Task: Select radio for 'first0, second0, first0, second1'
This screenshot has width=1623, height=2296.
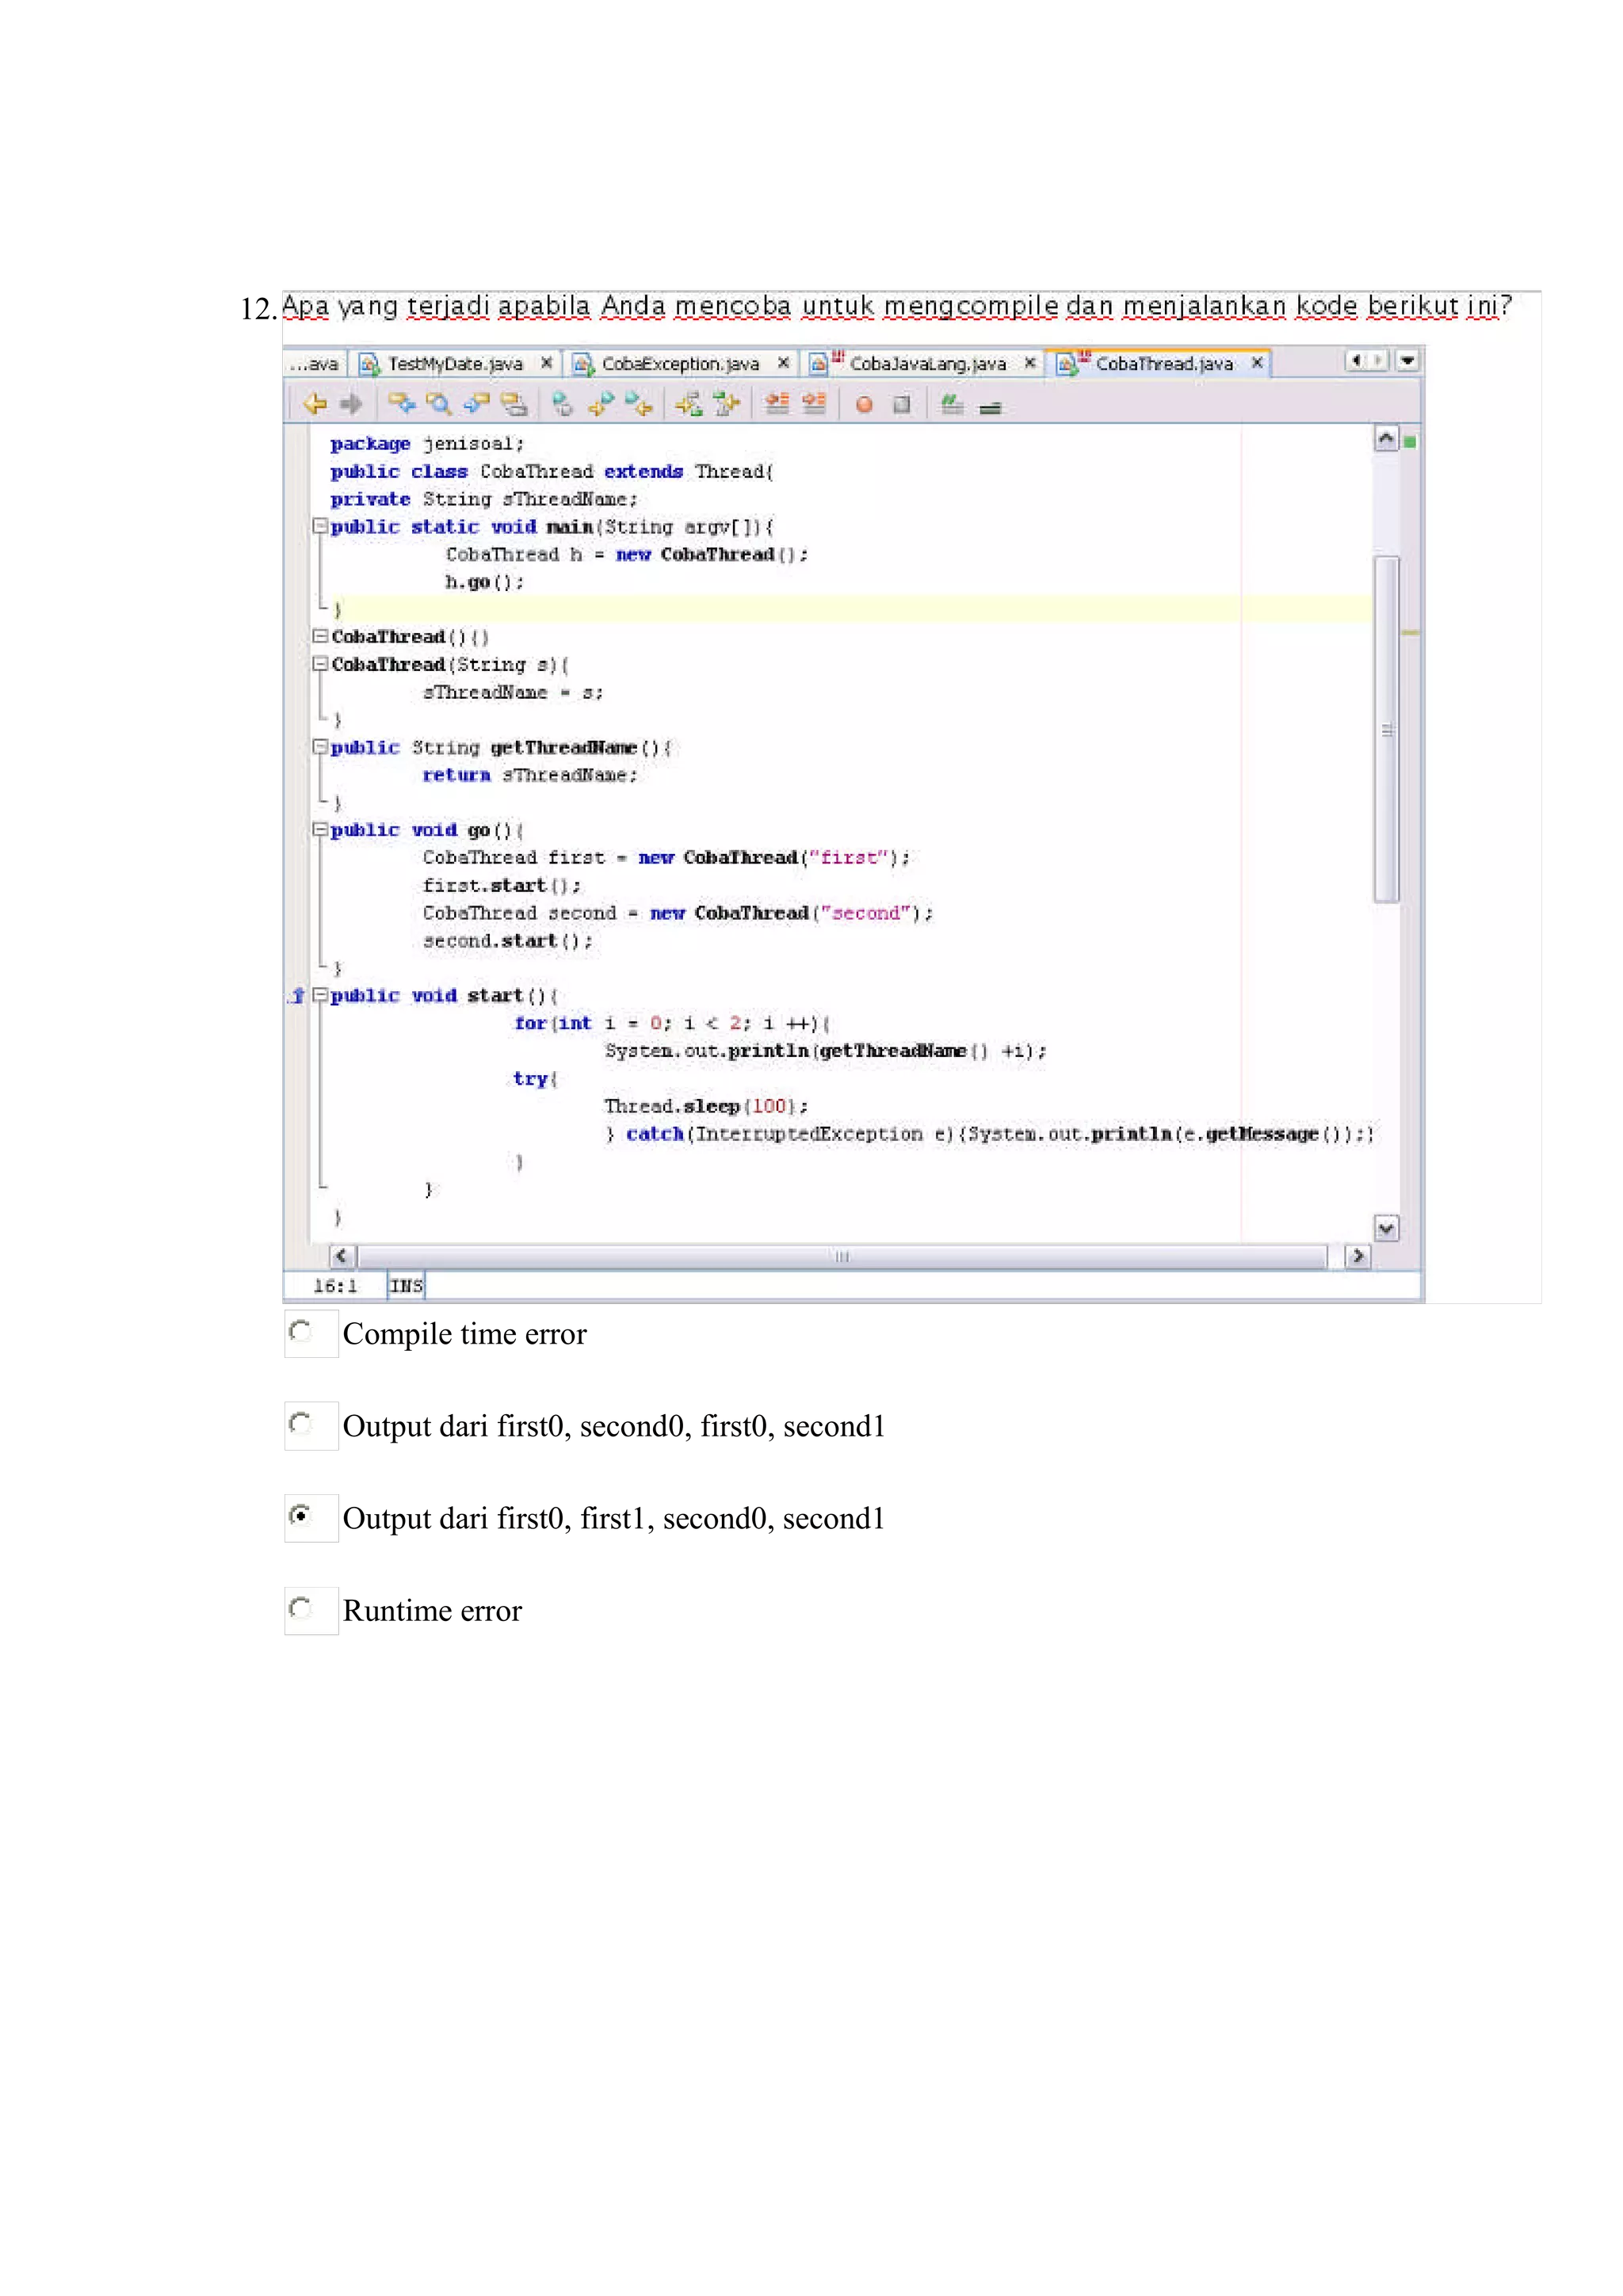Action: click(300, 1423)
